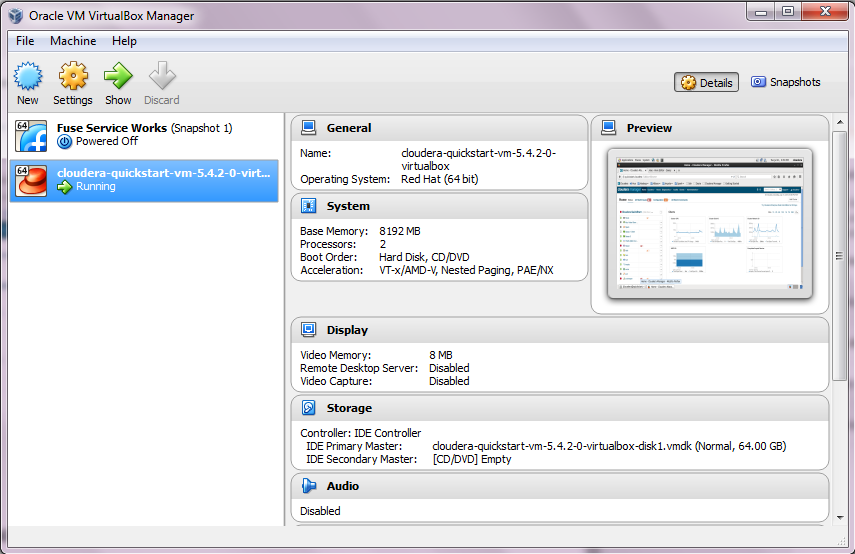Screen dimensions: 855x554
Task: Close the VirtualBox Manager window
Action: pyautogui.click(x=826, y=11)
